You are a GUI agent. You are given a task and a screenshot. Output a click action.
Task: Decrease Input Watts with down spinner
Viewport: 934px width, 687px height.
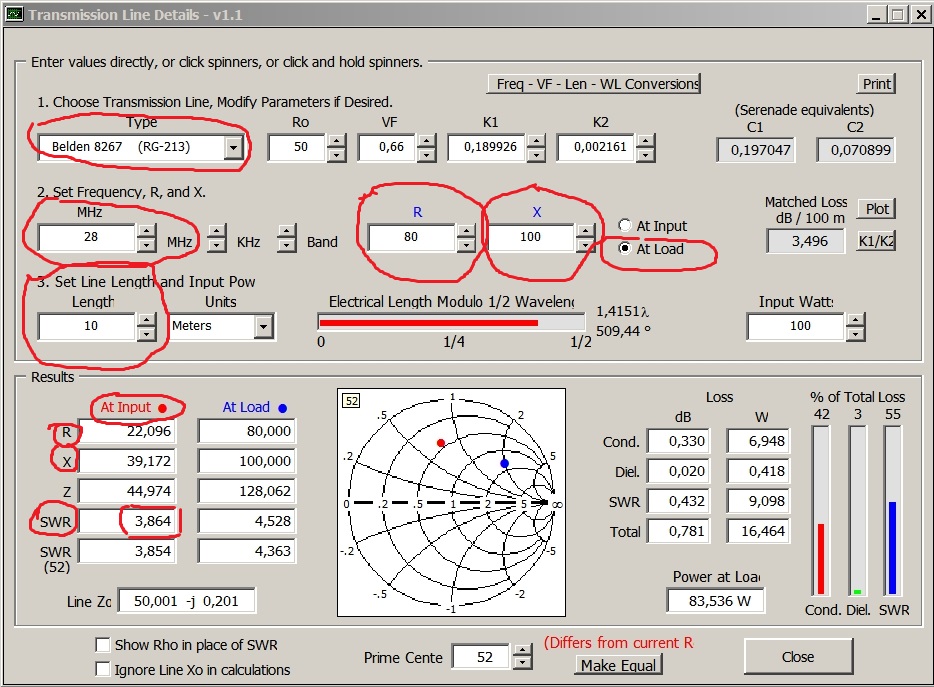point(855,333)
